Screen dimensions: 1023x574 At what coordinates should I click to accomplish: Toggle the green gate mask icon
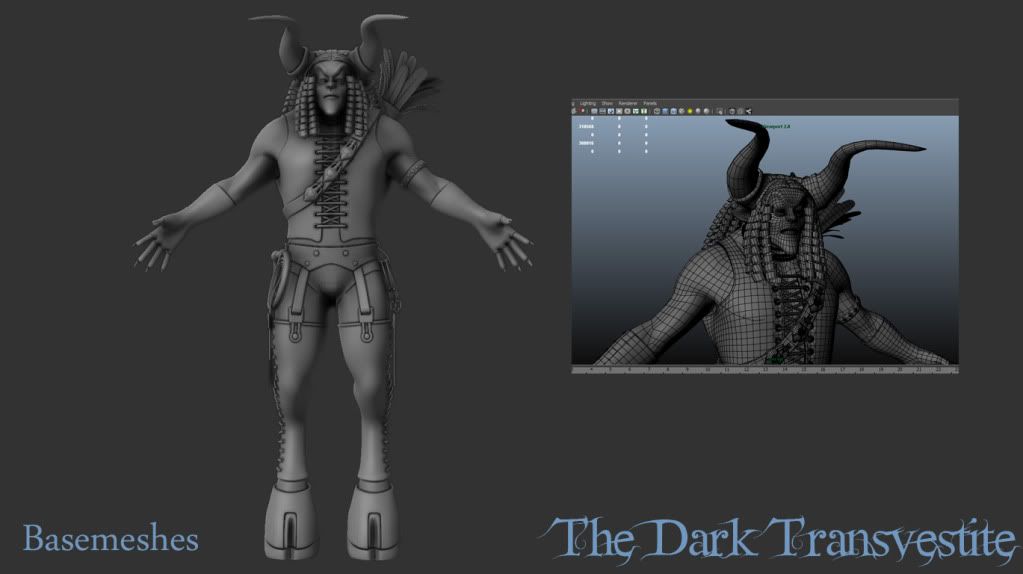tap(644, 111)
